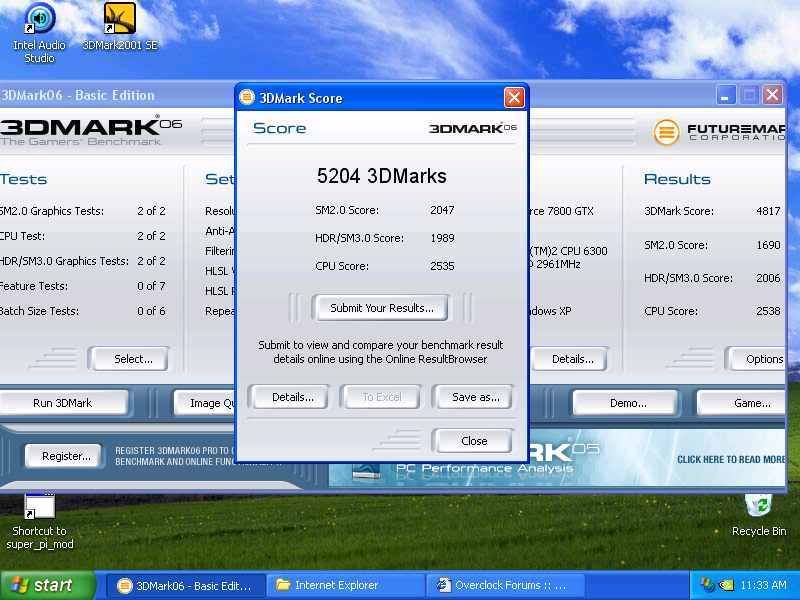Open Details in the Score dialog
800x600 pixels.
292,397
